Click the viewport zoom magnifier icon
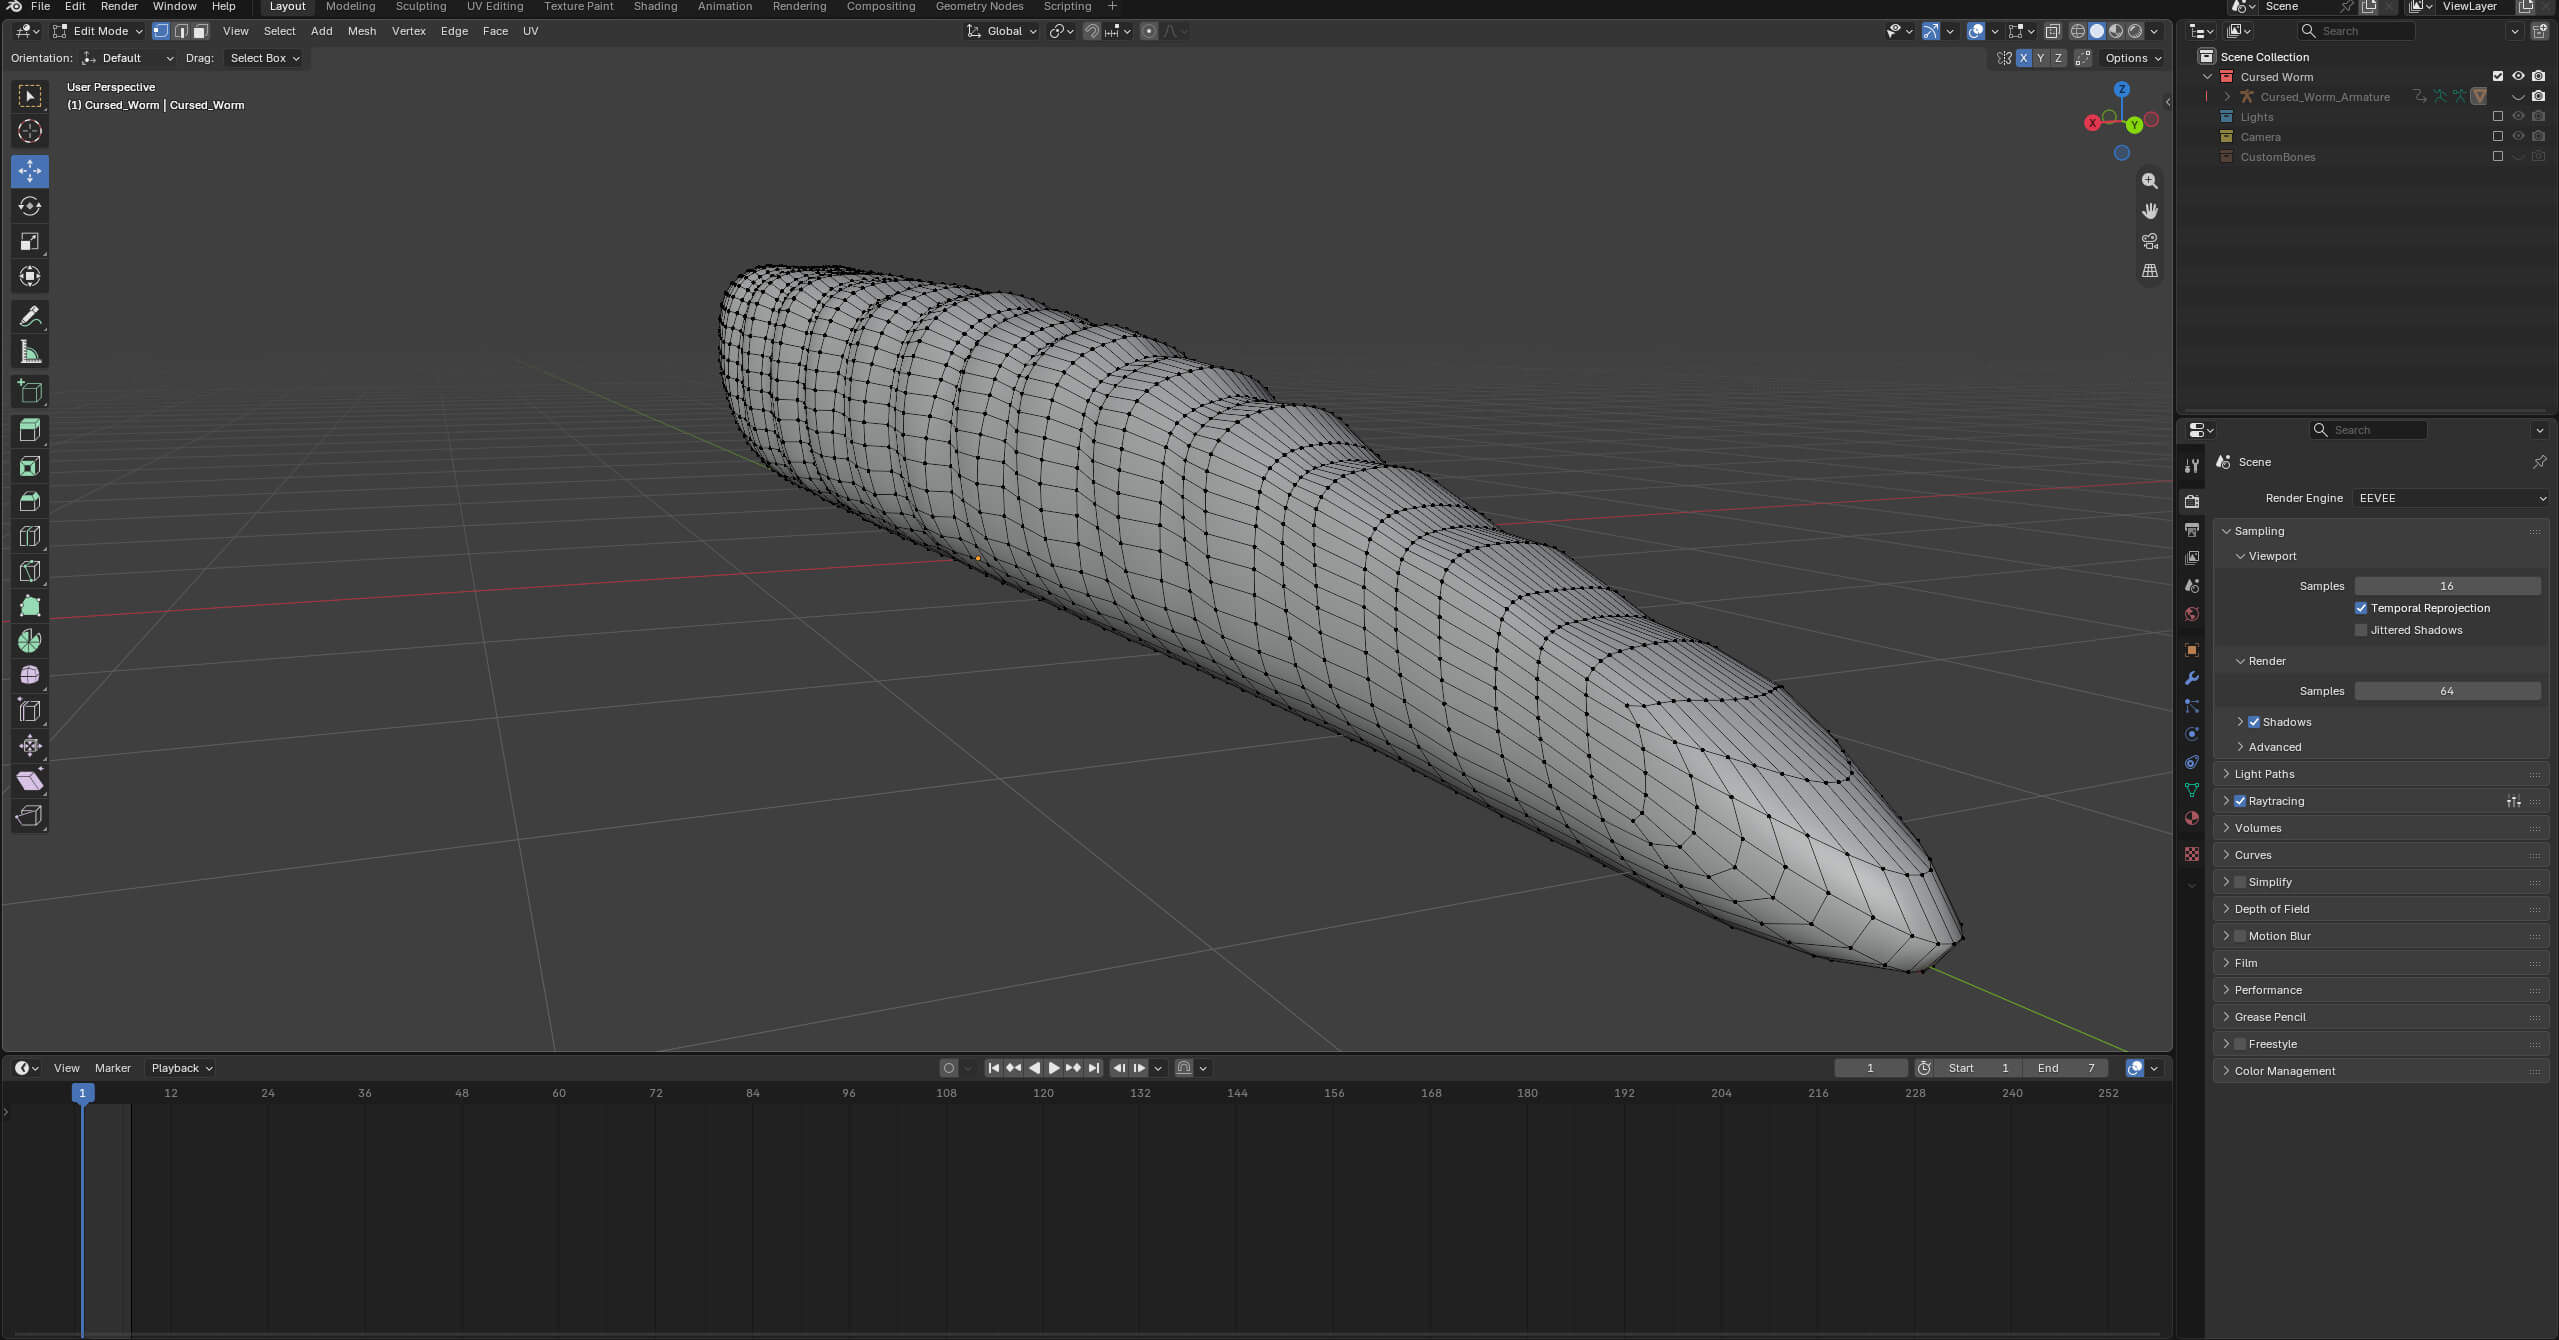The height and width of the screenshot is (1340, 2559). click(2149, 181)
